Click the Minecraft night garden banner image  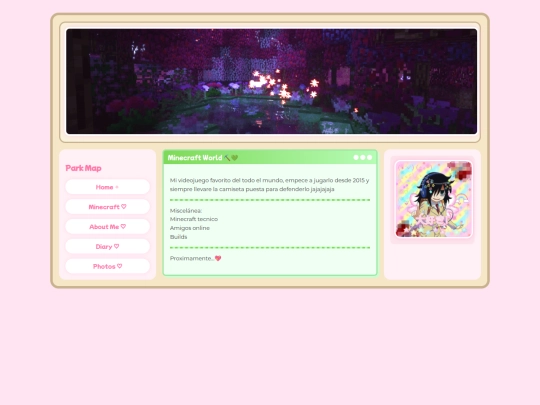[271, 81]
